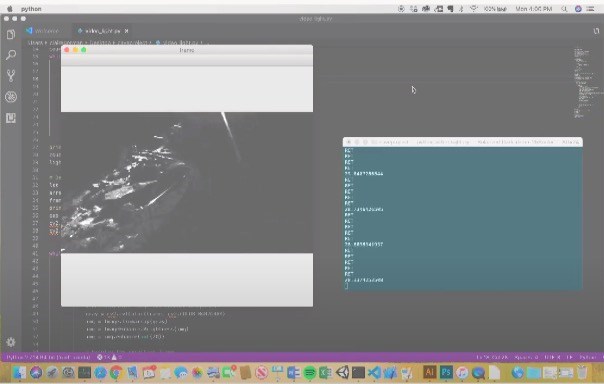Open the python menu in the menu bar
Viewport: 604px width, 384px height.
point(31,8)
